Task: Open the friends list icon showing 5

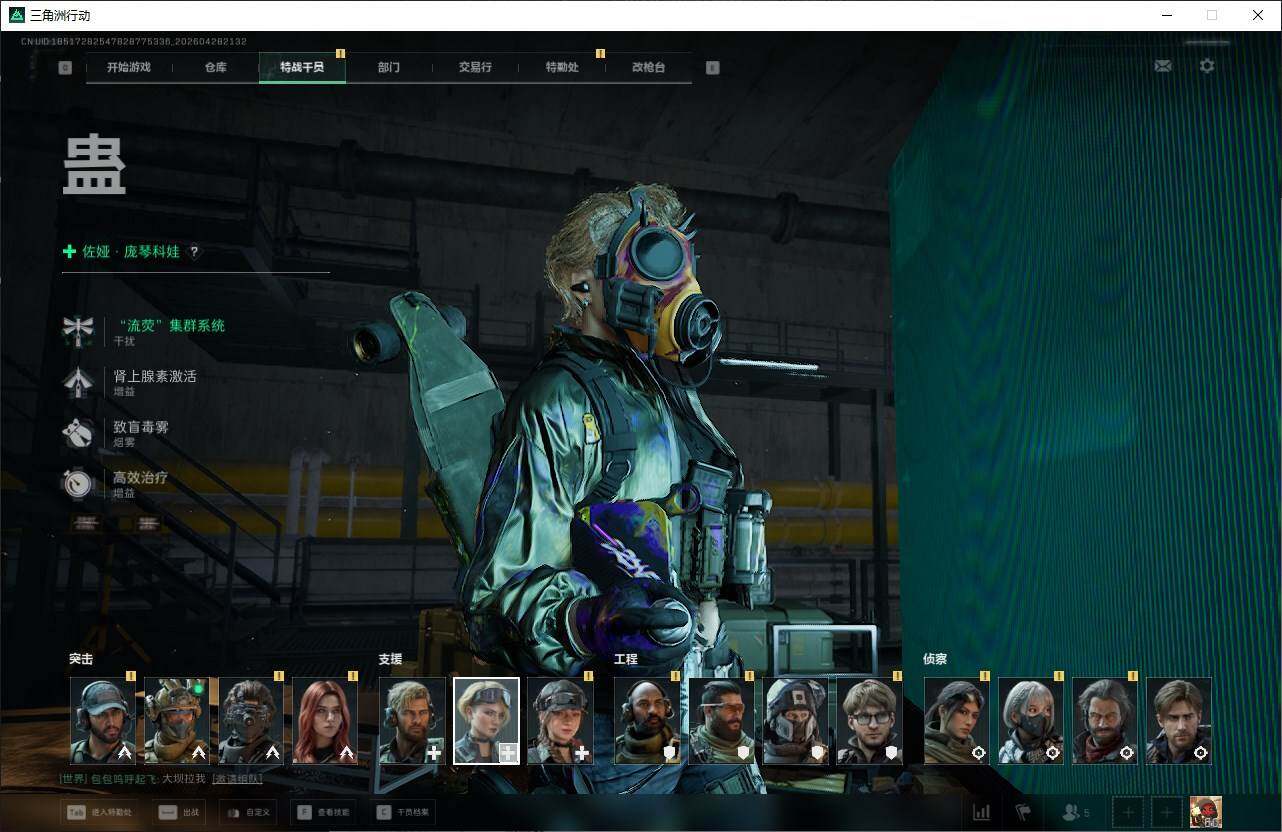Action: coord(1076,812)
